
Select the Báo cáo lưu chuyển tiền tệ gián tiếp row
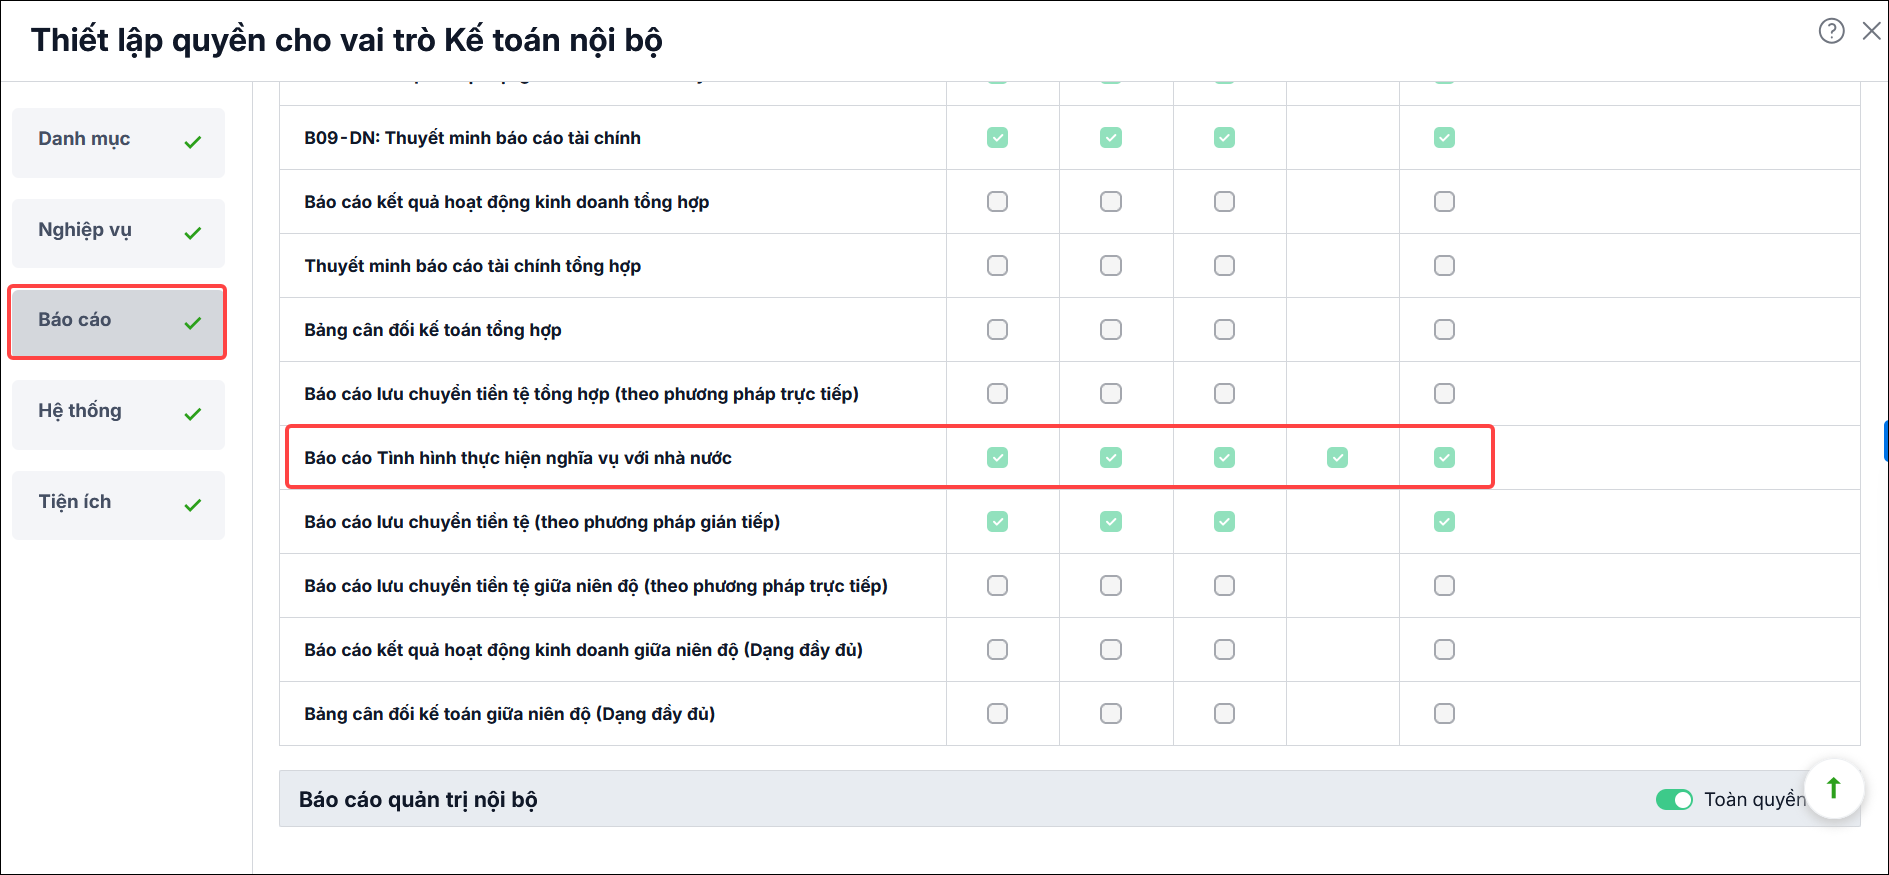1069,522
